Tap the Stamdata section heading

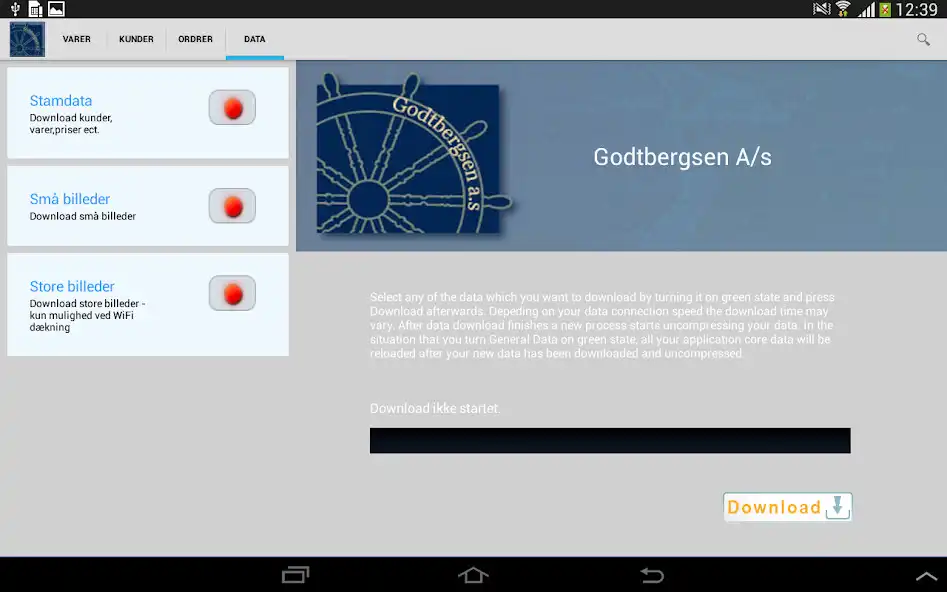60,100
